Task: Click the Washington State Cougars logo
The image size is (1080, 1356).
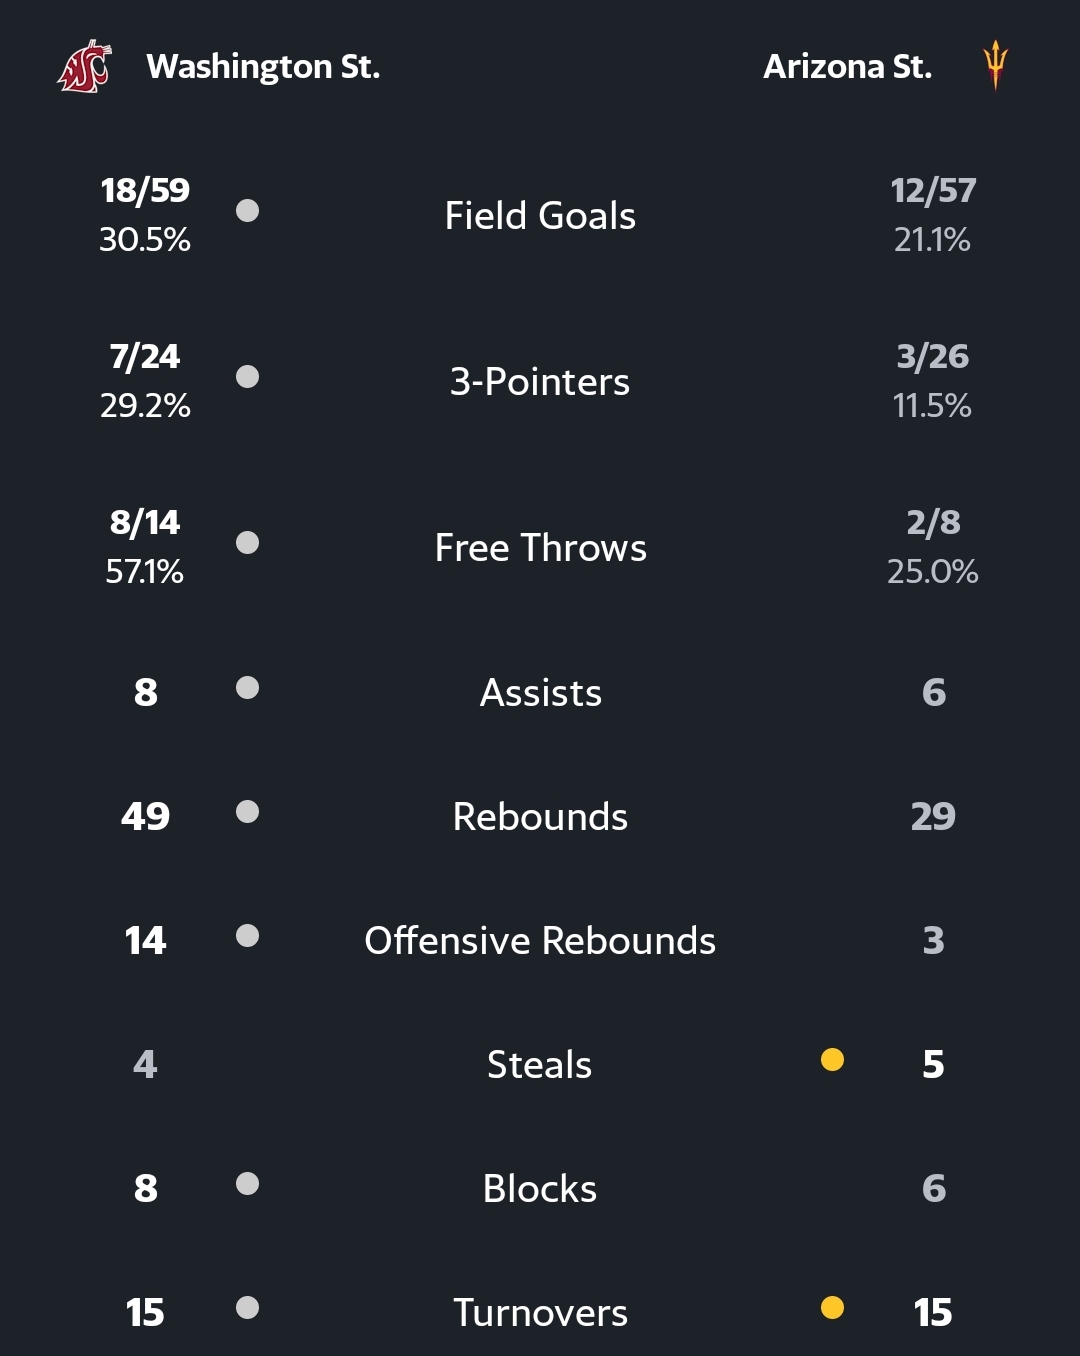Action: click(84, 67)
